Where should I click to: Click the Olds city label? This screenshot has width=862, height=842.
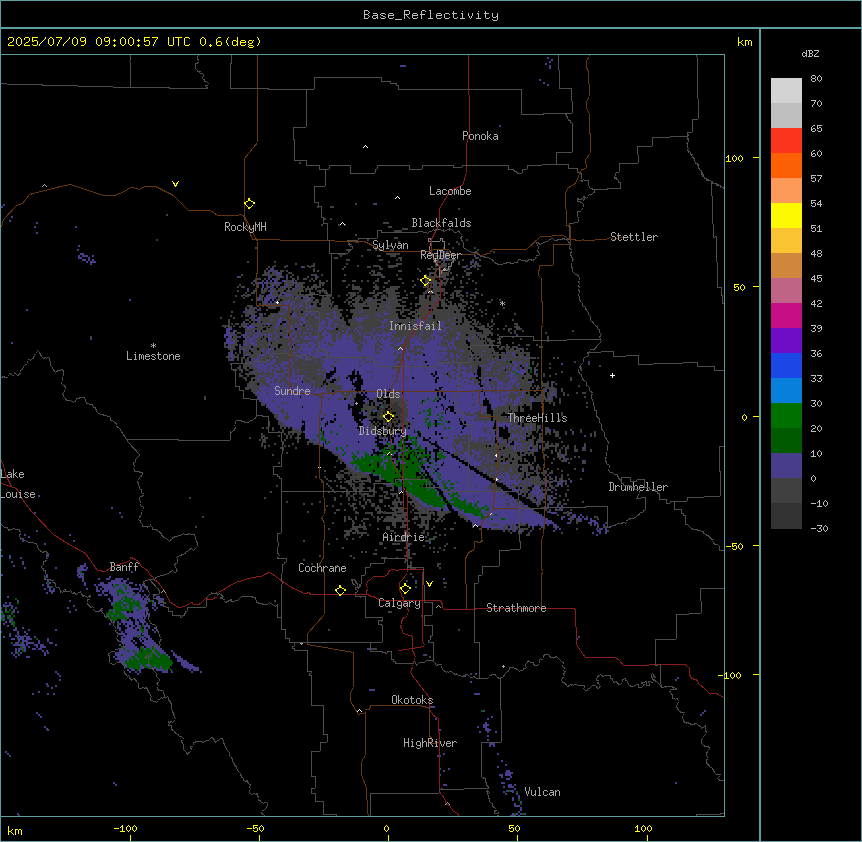[388, 394]
